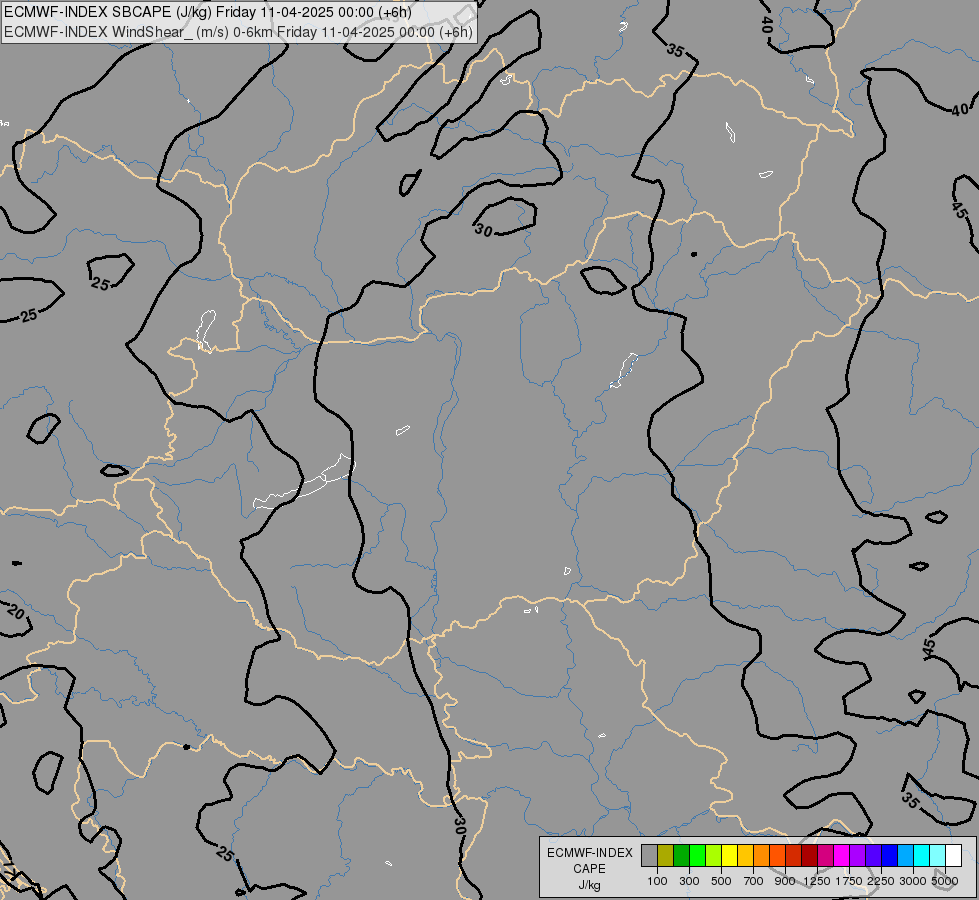
Task: Click the legend value 5000
Action: tap(945, 881)
